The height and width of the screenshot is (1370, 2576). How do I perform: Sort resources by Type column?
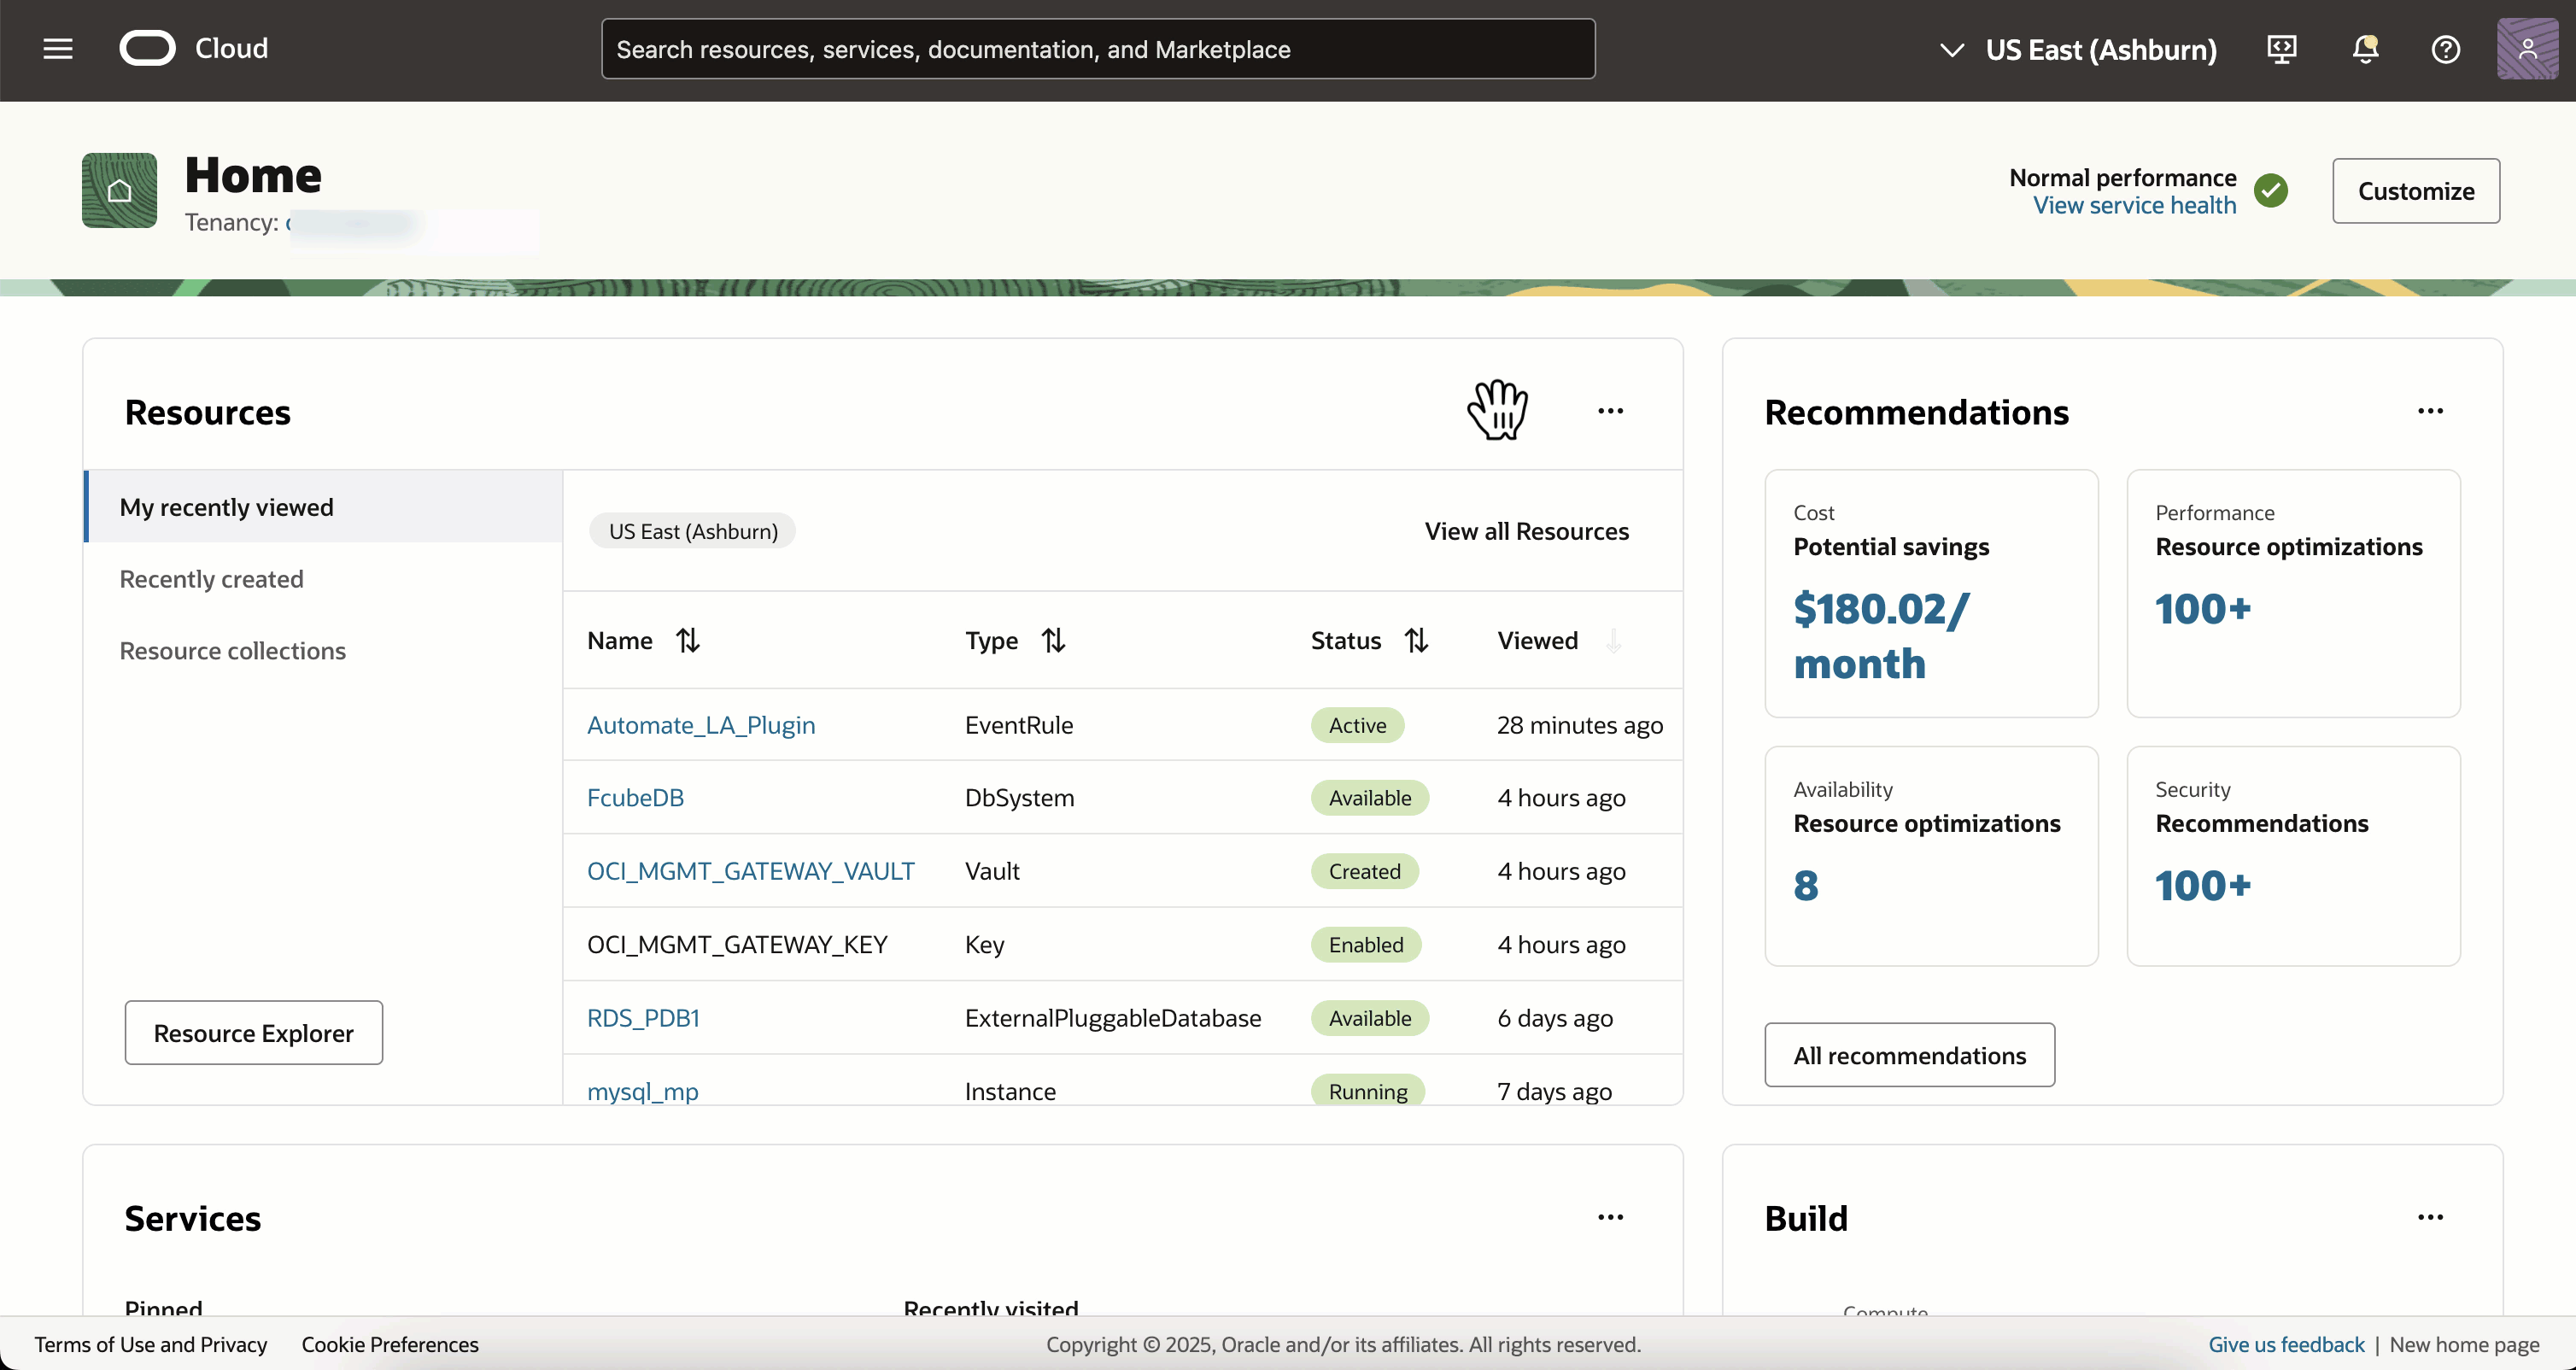pyautogui.click(x=1053, y=640)
